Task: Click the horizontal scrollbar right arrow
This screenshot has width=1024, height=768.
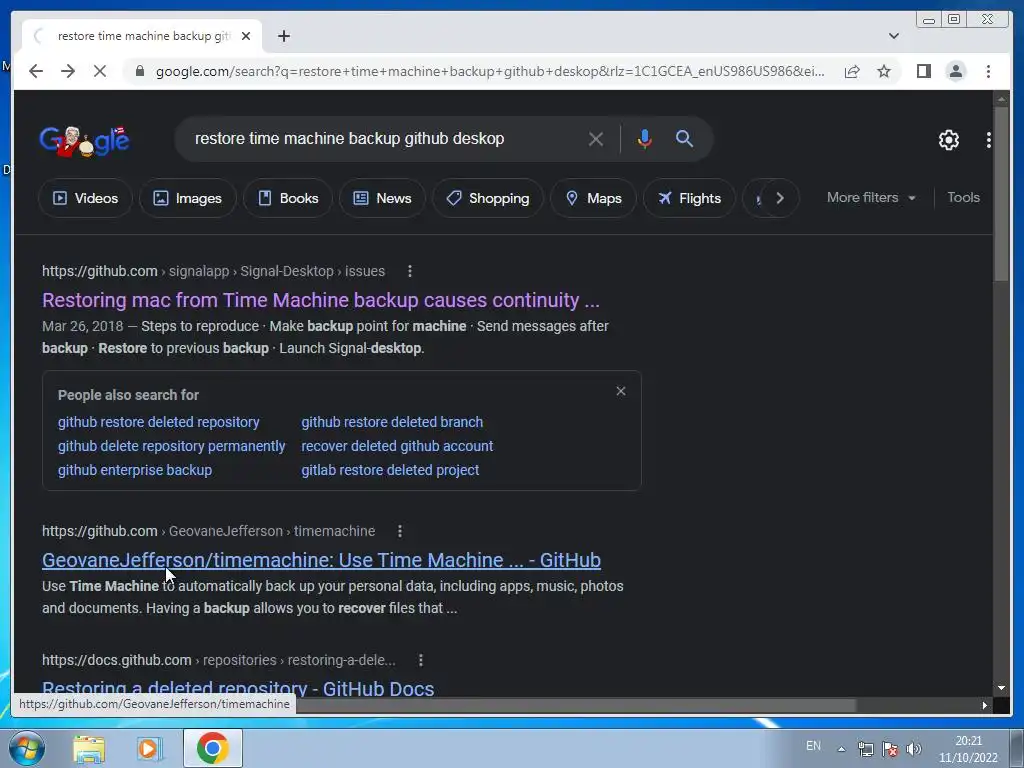Action: point(985,705)
